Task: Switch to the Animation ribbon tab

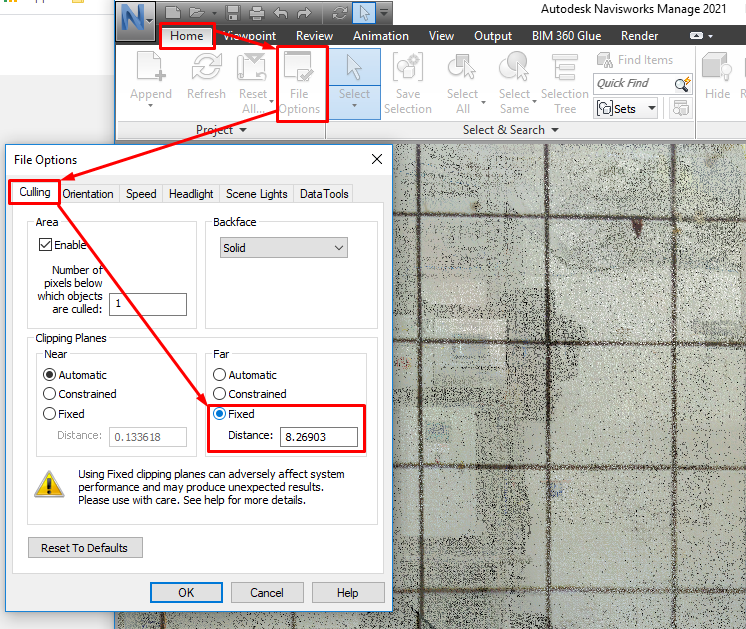Action: [x=381, y=36]
